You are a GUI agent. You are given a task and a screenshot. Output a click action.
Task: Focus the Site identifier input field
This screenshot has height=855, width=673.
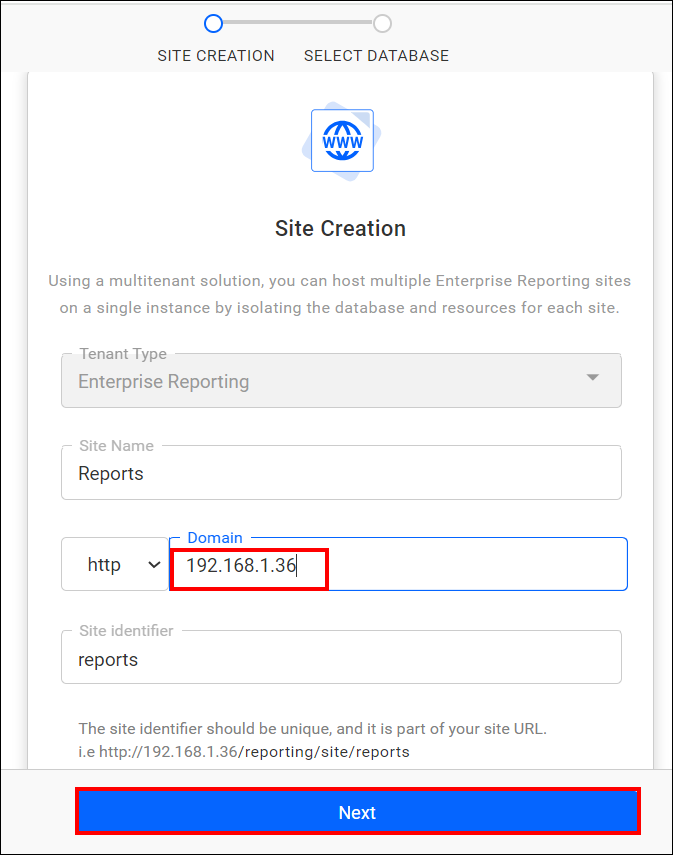[x=341, y=660]
